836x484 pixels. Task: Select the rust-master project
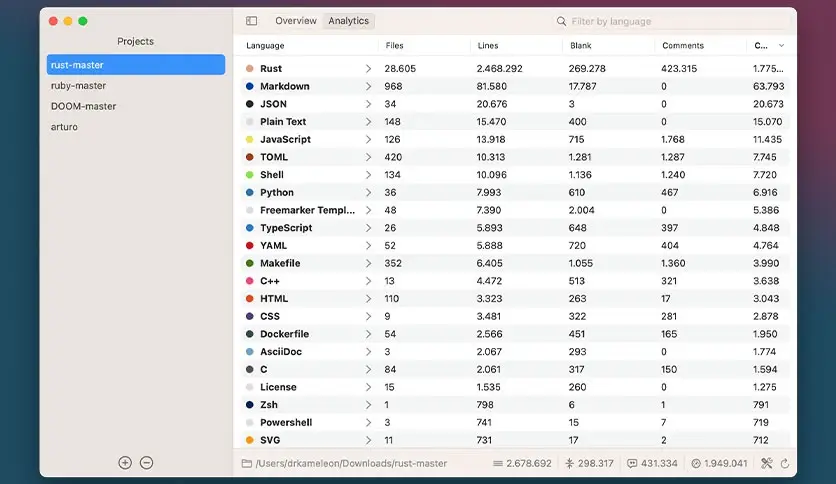click(x=136, y=64)
